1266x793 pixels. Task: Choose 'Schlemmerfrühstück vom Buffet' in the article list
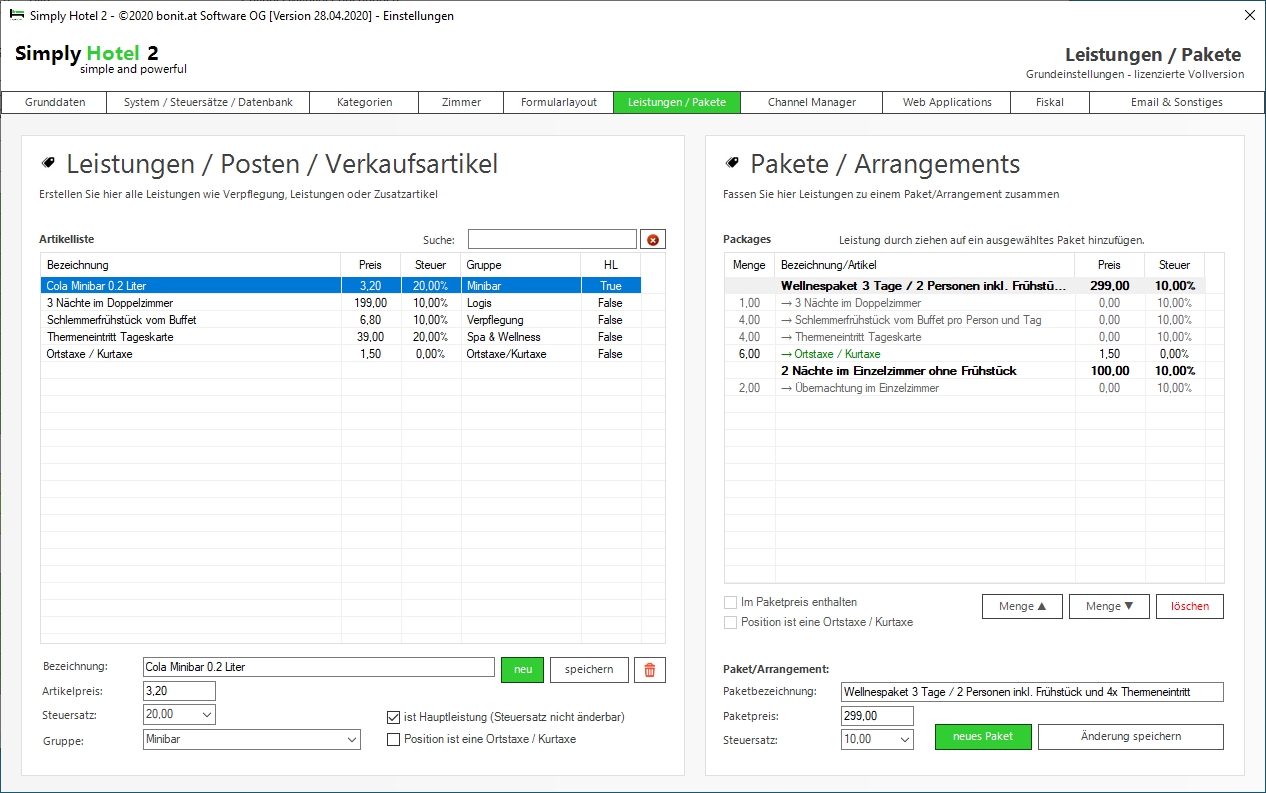coord(341,320)
